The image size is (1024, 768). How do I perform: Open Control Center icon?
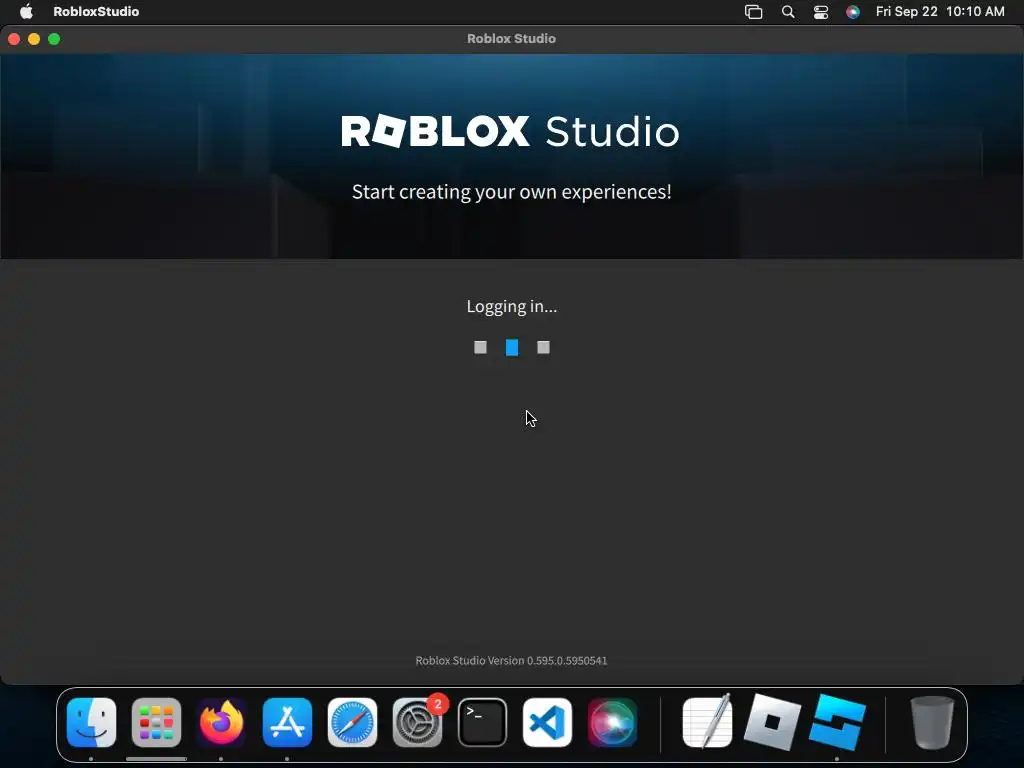[821, 12]
